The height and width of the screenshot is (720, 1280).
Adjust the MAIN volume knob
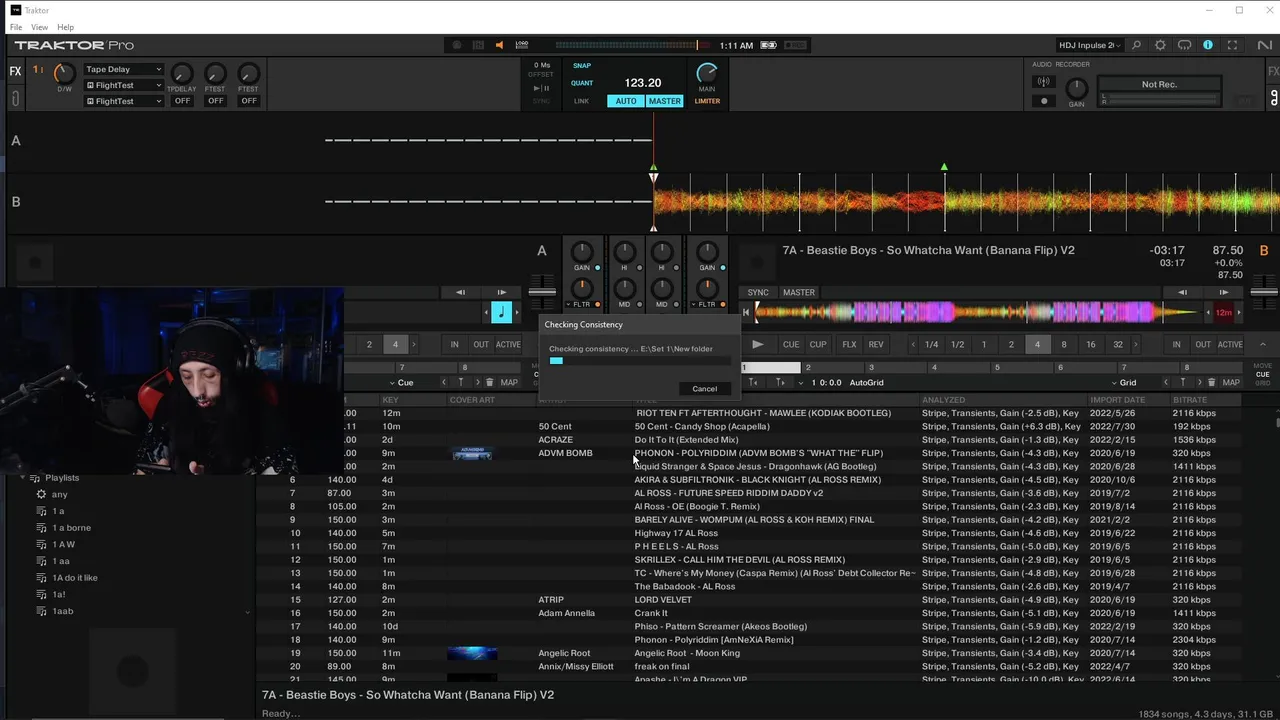[707, 73]
